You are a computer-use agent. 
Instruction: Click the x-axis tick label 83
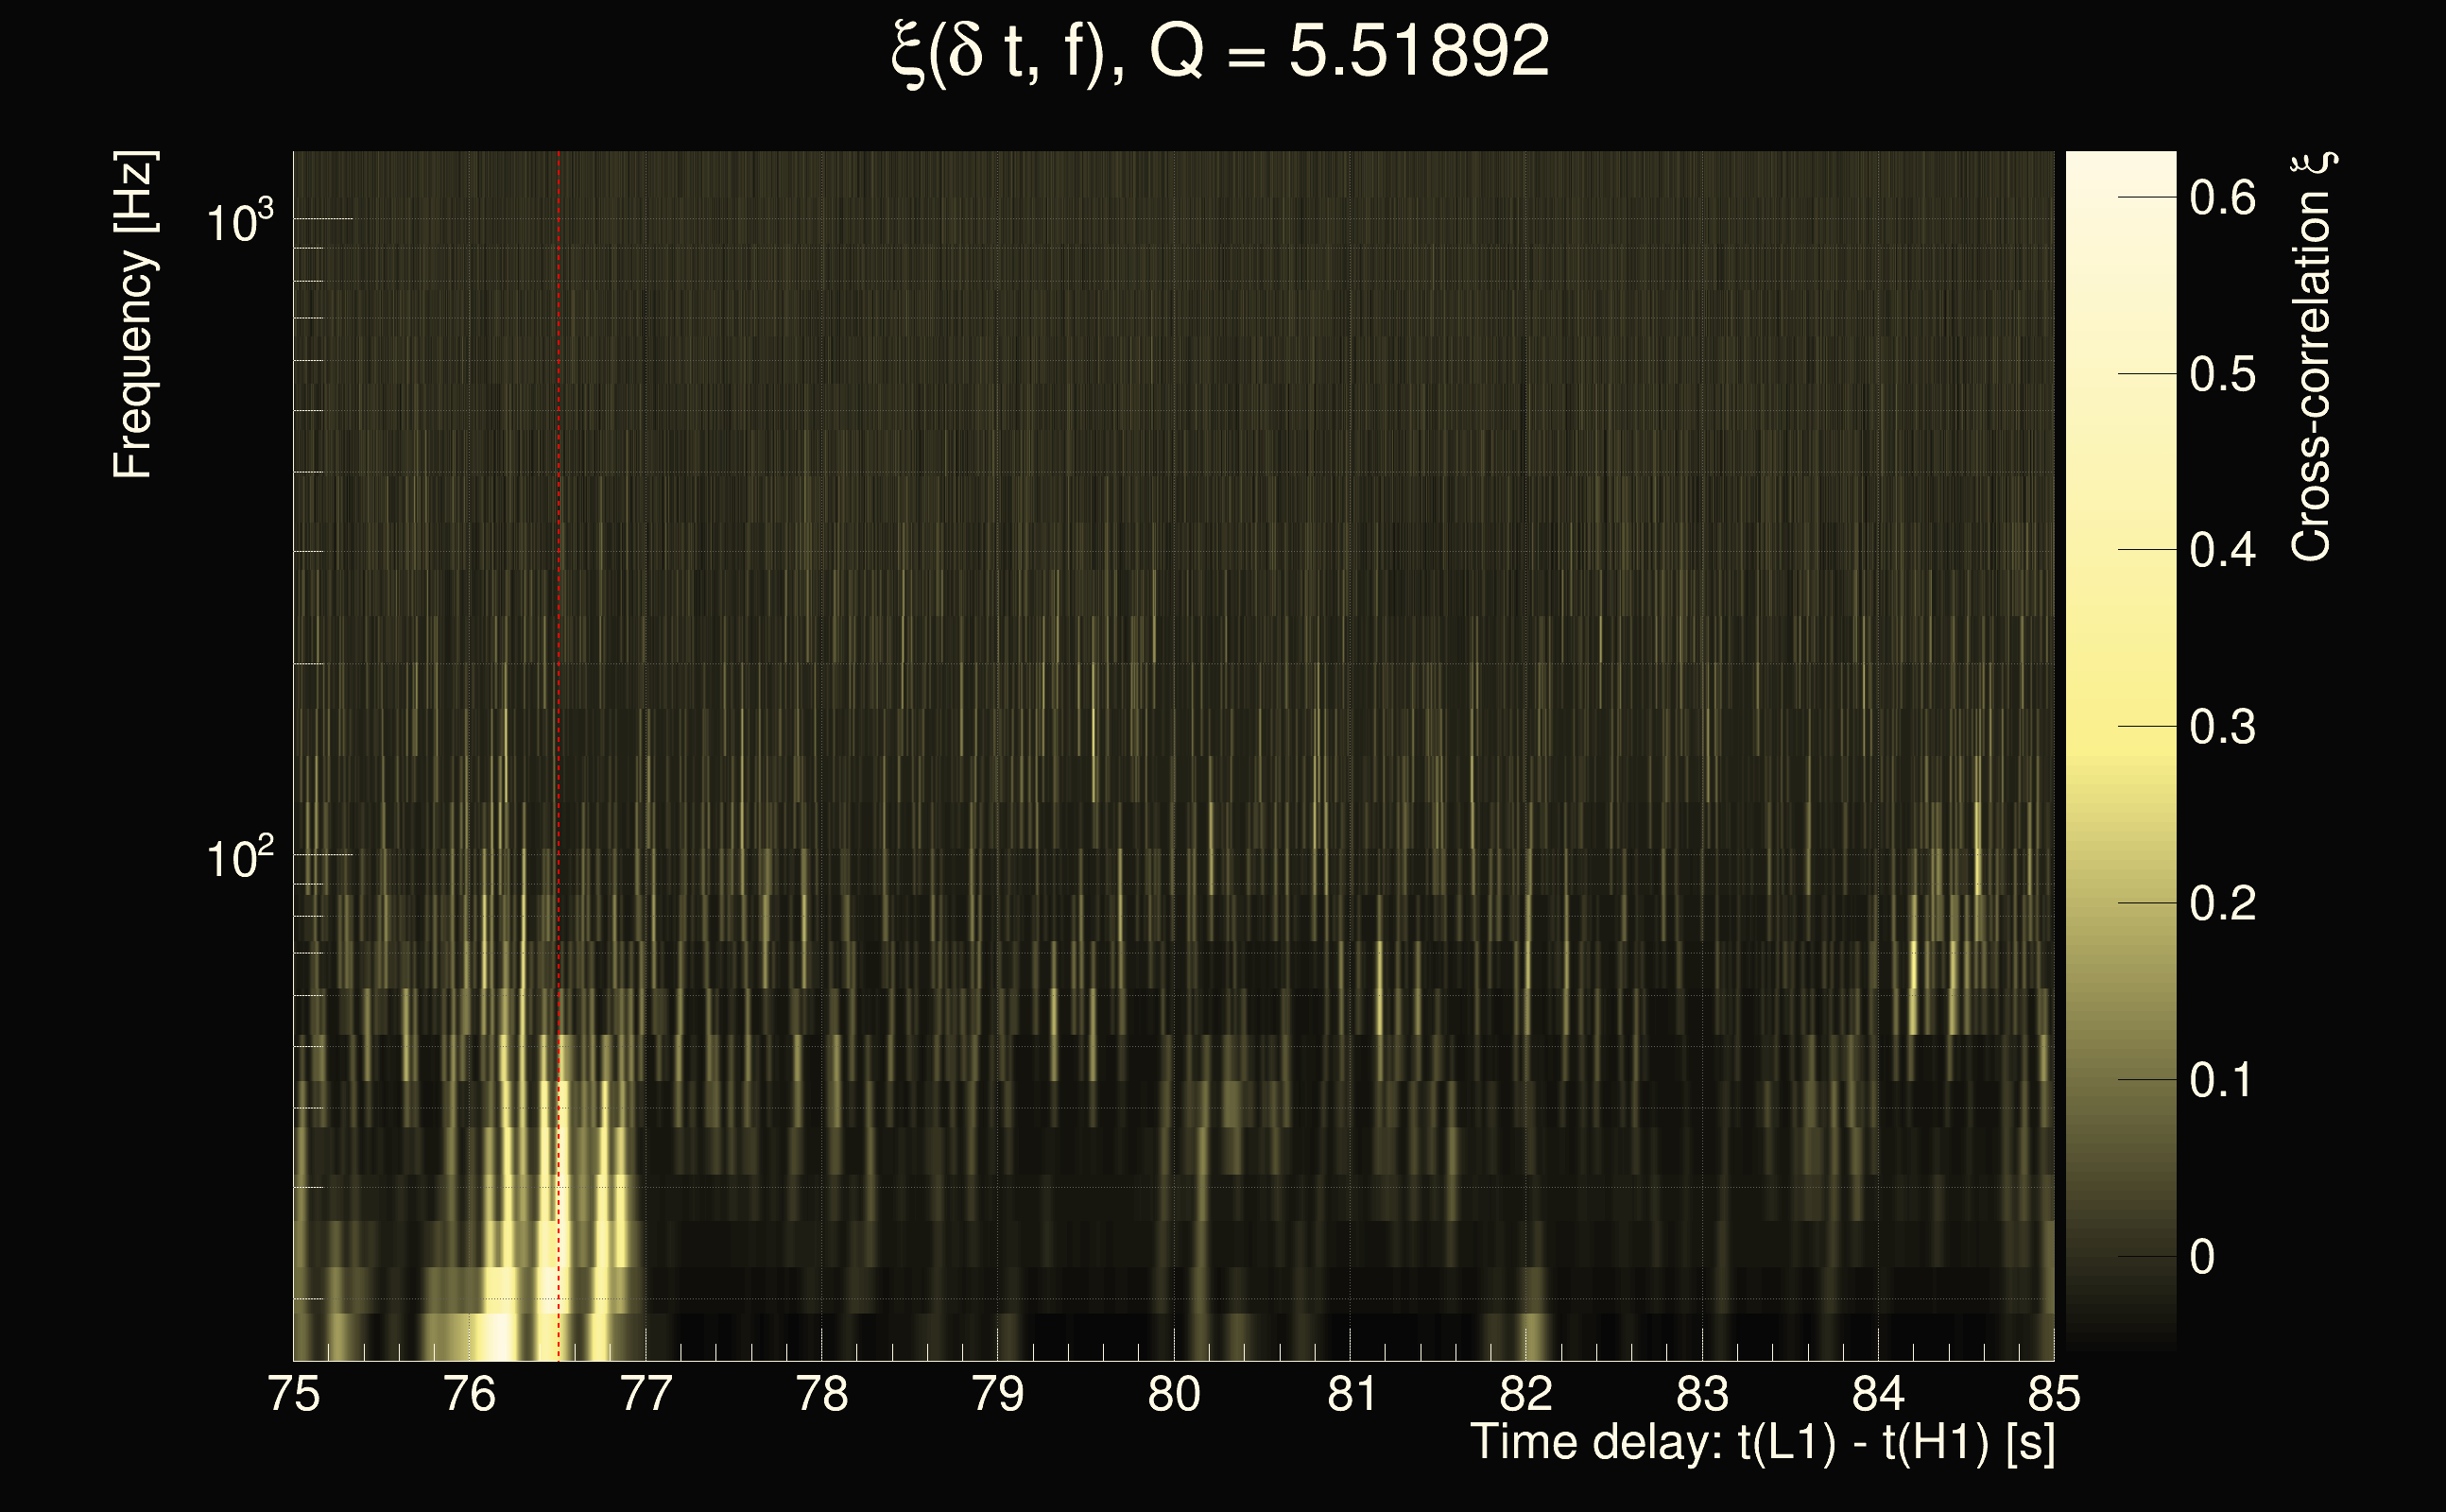(1702, 1394)
